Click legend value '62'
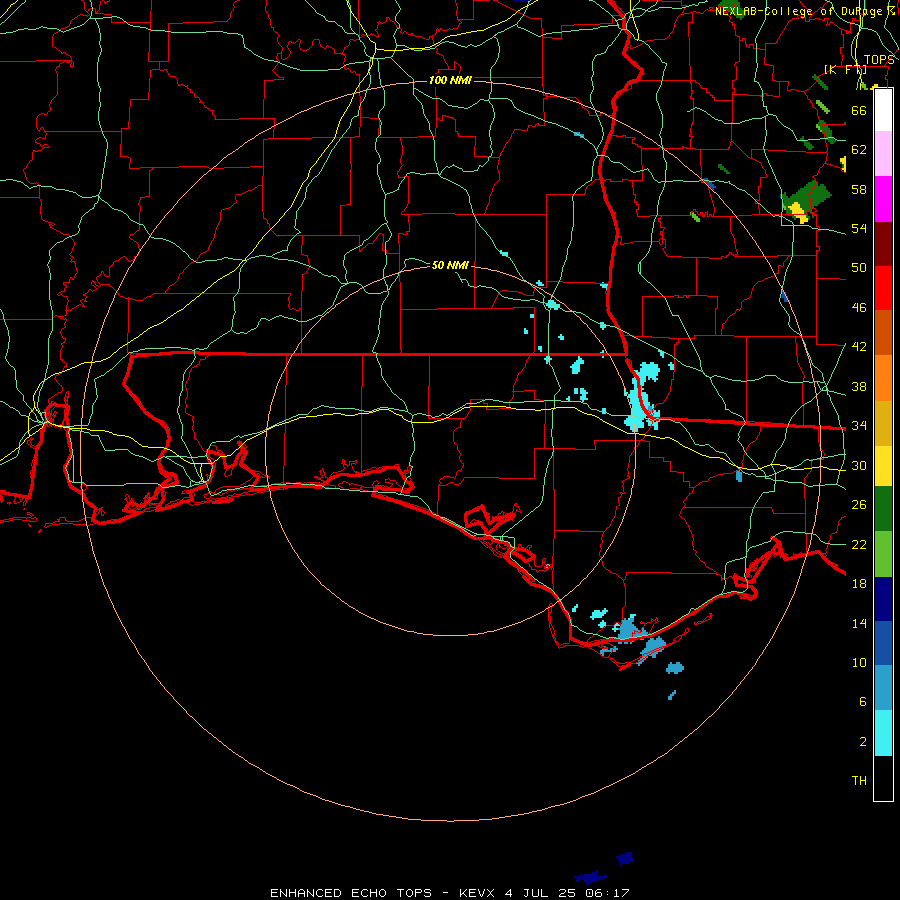This screenshot has height=900, width=900. pos(859,150)
